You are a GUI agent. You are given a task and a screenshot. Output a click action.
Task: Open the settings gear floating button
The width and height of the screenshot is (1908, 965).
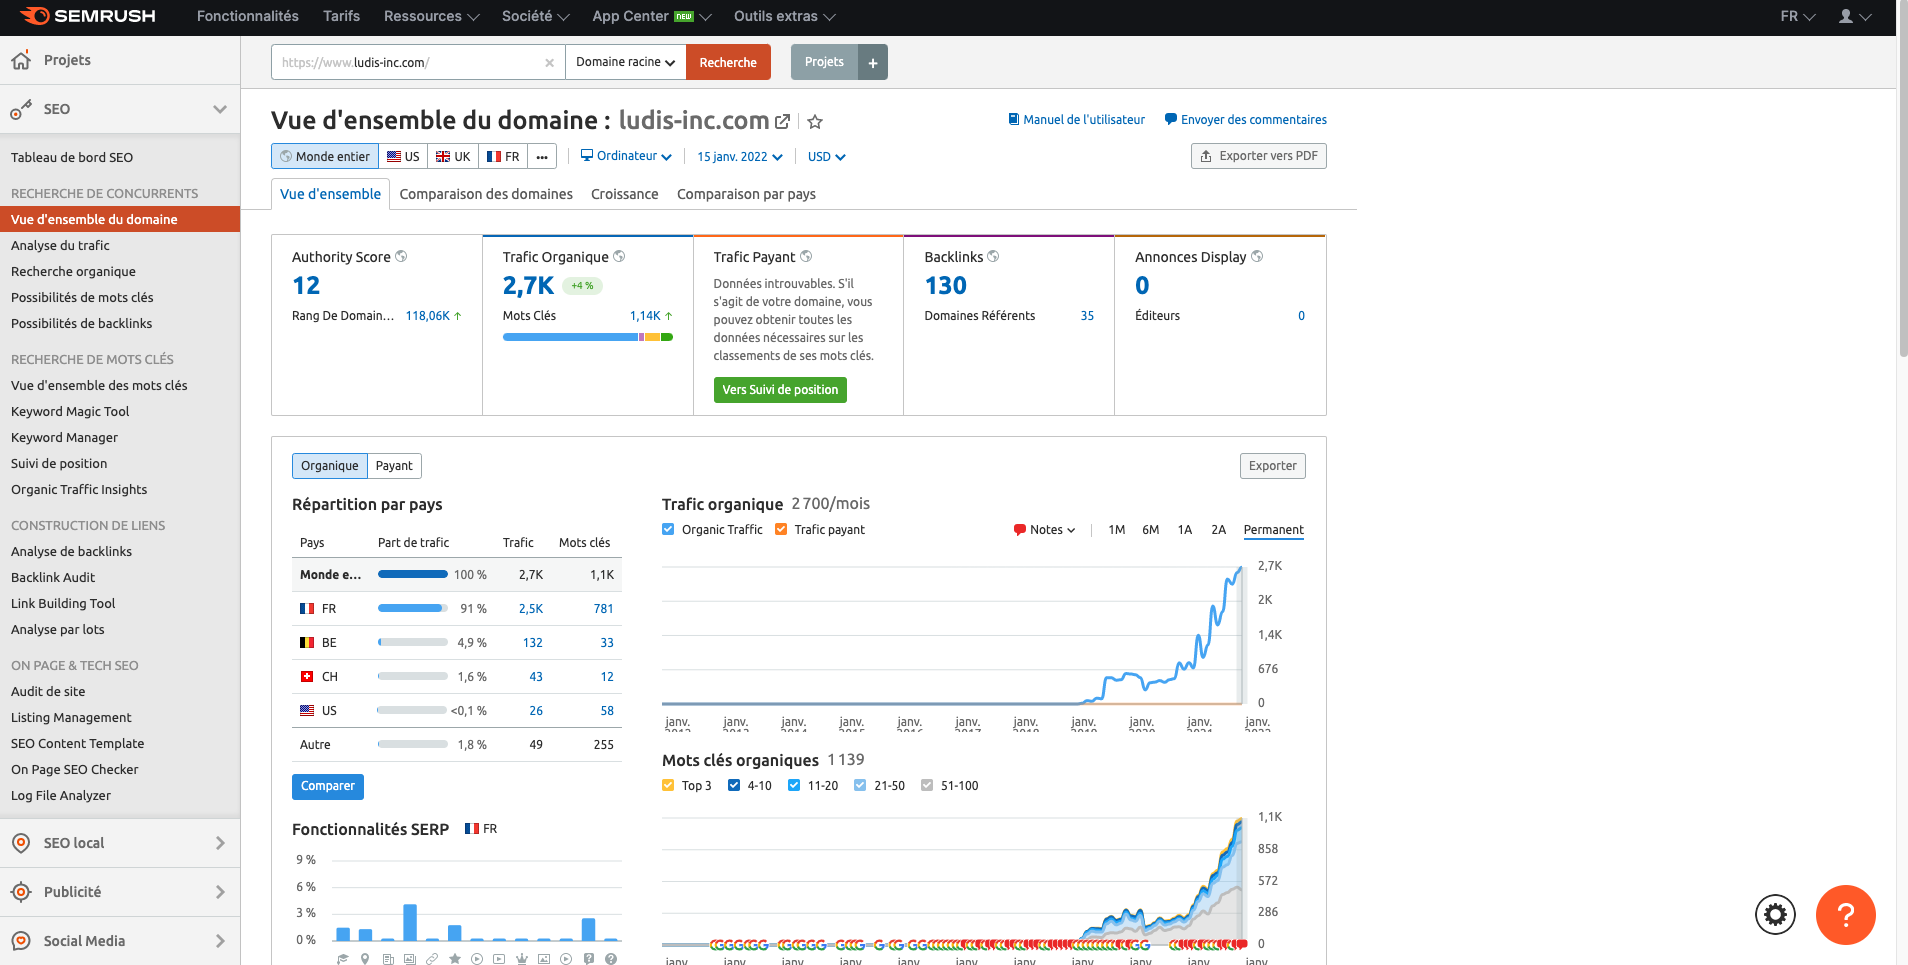[1775, 914]
